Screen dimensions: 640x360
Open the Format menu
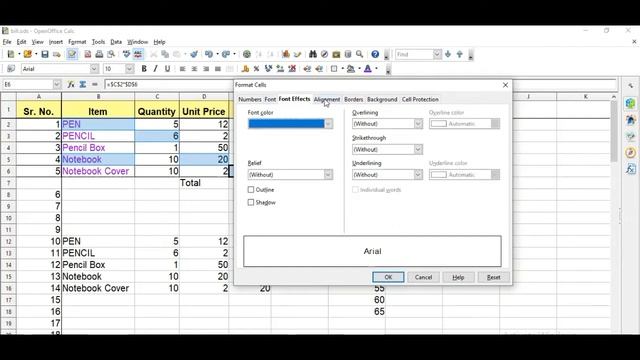(x=77, y=42)
